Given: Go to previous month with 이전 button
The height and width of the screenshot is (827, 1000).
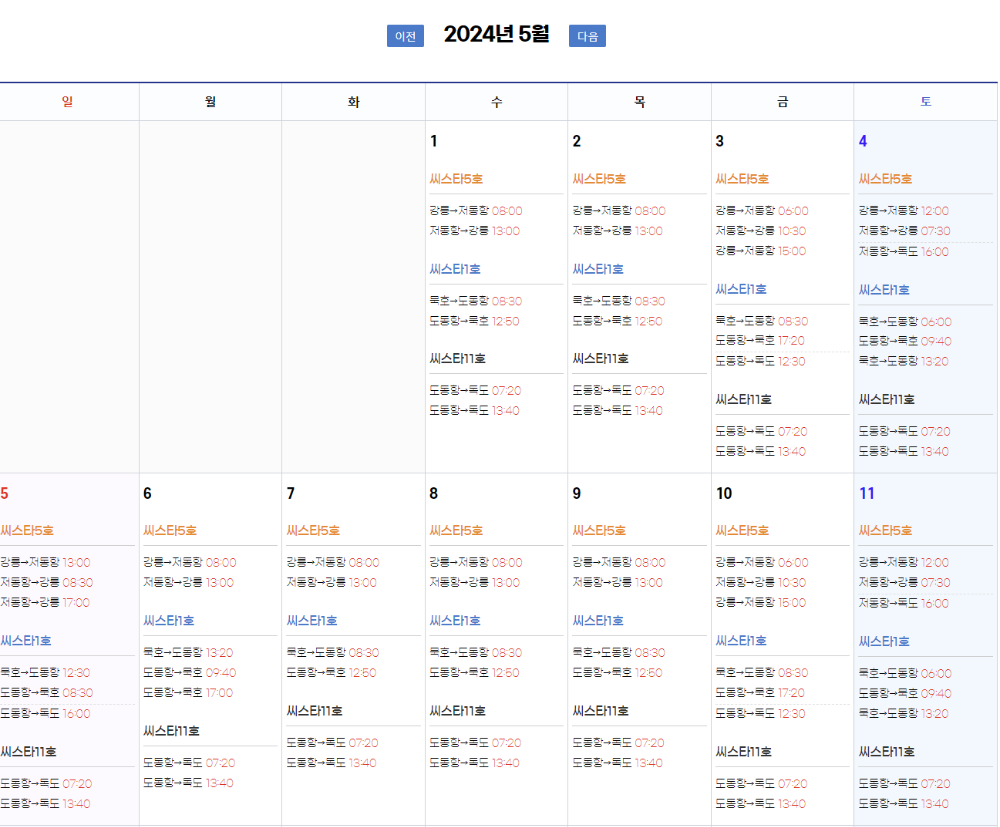Looking at the screenshot, I should coord(405,36).
